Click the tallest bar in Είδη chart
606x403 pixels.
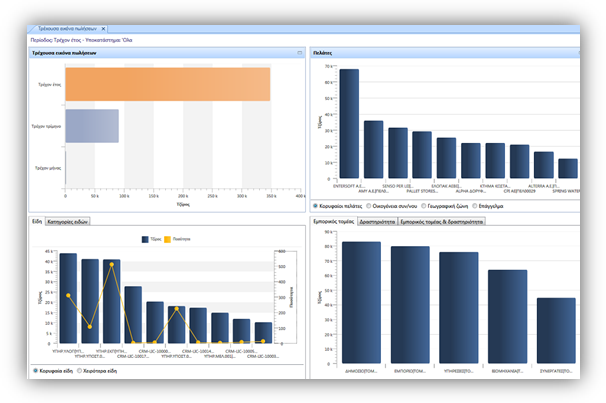click(x=68, y=298)
